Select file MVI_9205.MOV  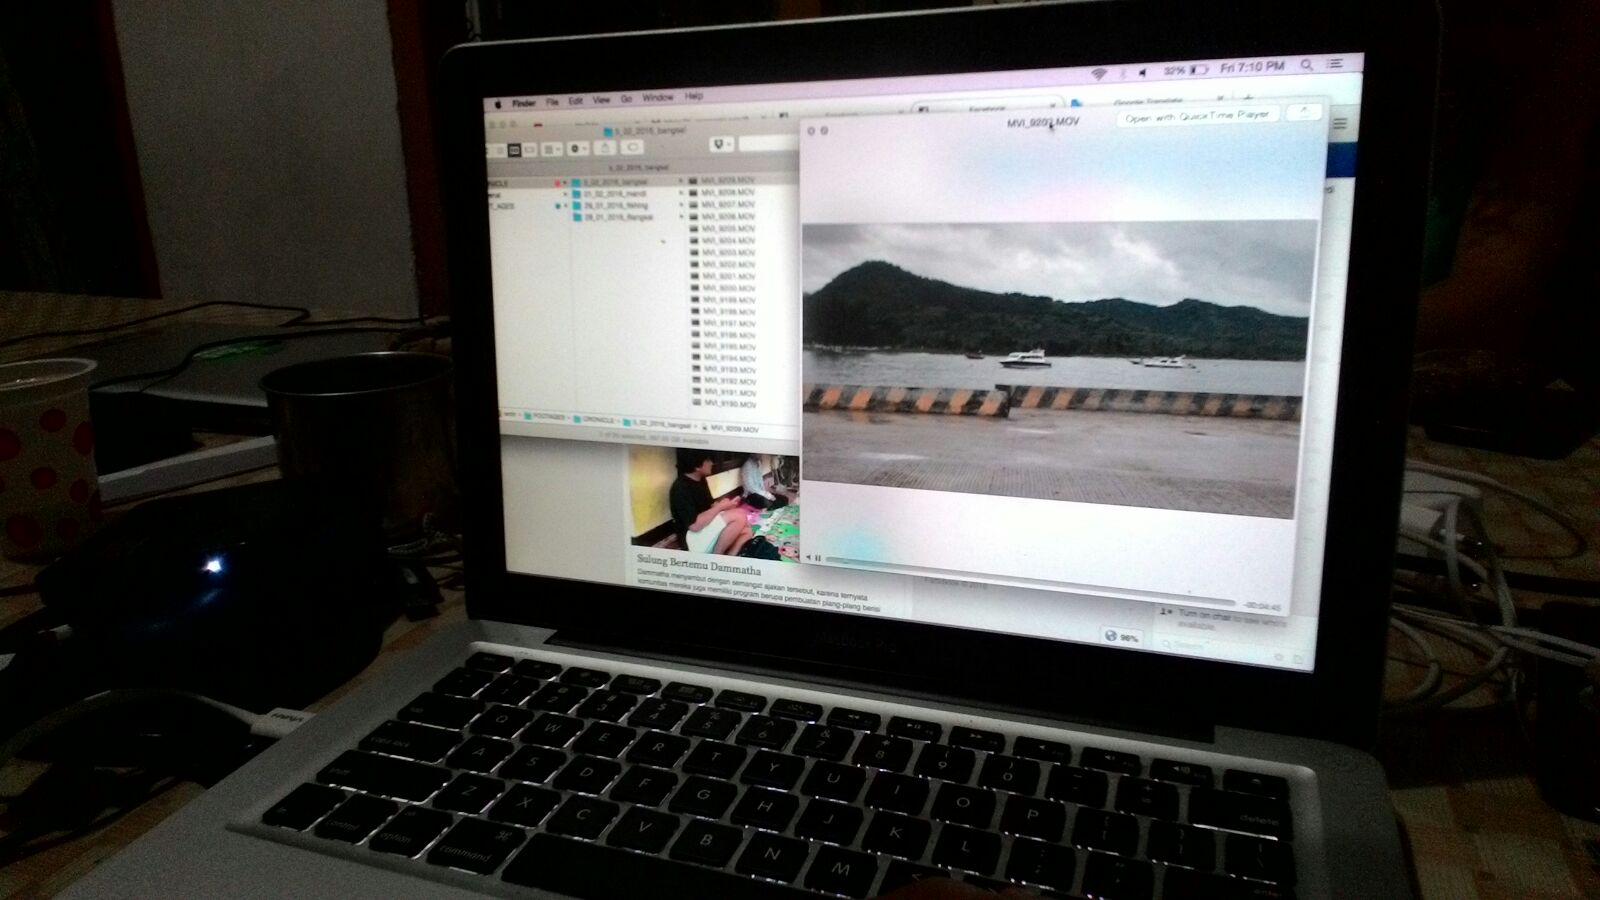click(x=722, y=228)
